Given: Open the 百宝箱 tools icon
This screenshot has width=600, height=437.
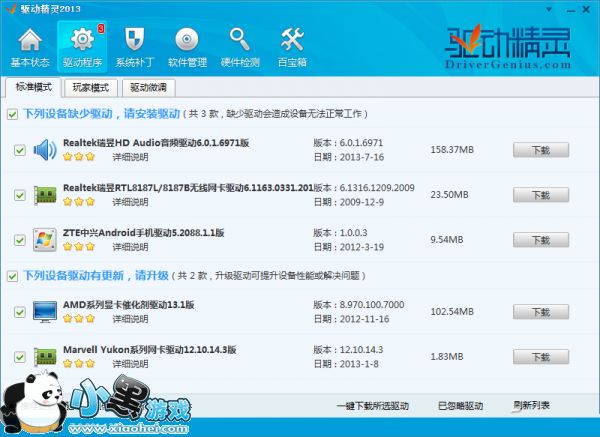Looking at the screenshot, I should click(x=292, y=47).
